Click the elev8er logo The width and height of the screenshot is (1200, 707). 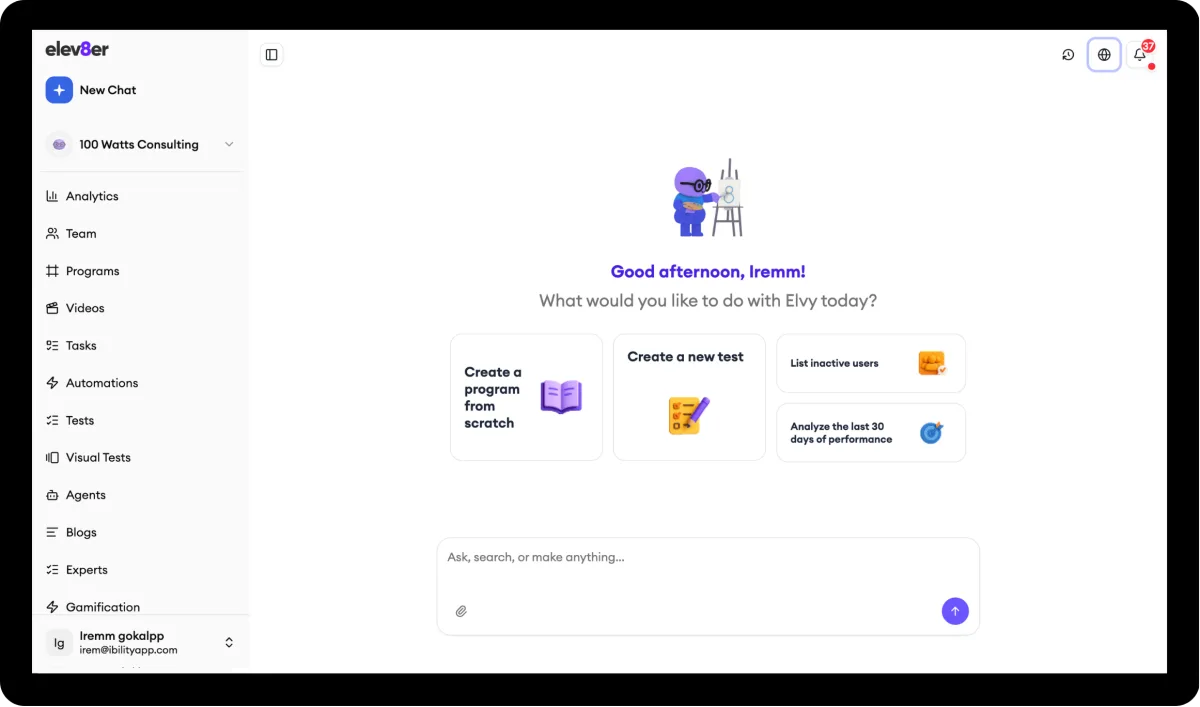tap(77, 49)
